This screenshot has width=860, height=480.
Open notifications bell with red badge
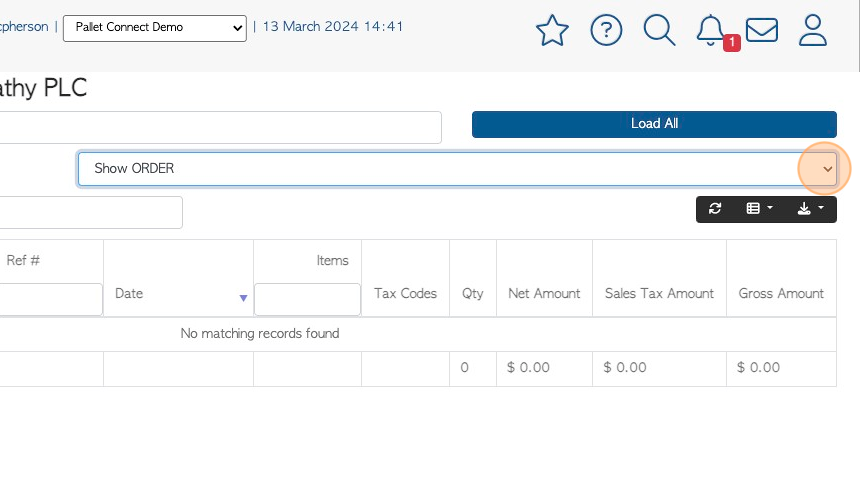pyautogui.click(x=712, y=31)
